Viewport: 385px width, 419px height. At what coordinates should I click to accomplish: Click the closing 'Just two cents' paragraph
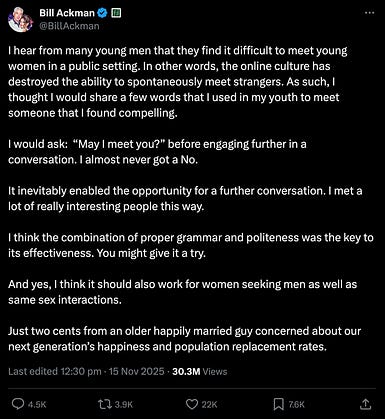(x=185, y=339)
